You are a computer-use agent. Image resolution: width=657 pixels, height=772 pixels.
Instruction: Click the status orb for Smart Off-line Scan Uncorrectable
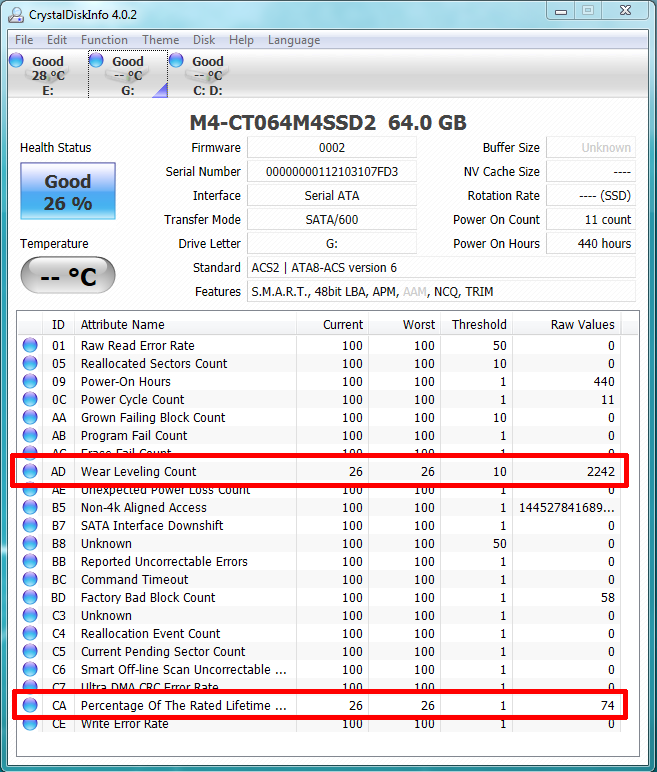(30, 669)
